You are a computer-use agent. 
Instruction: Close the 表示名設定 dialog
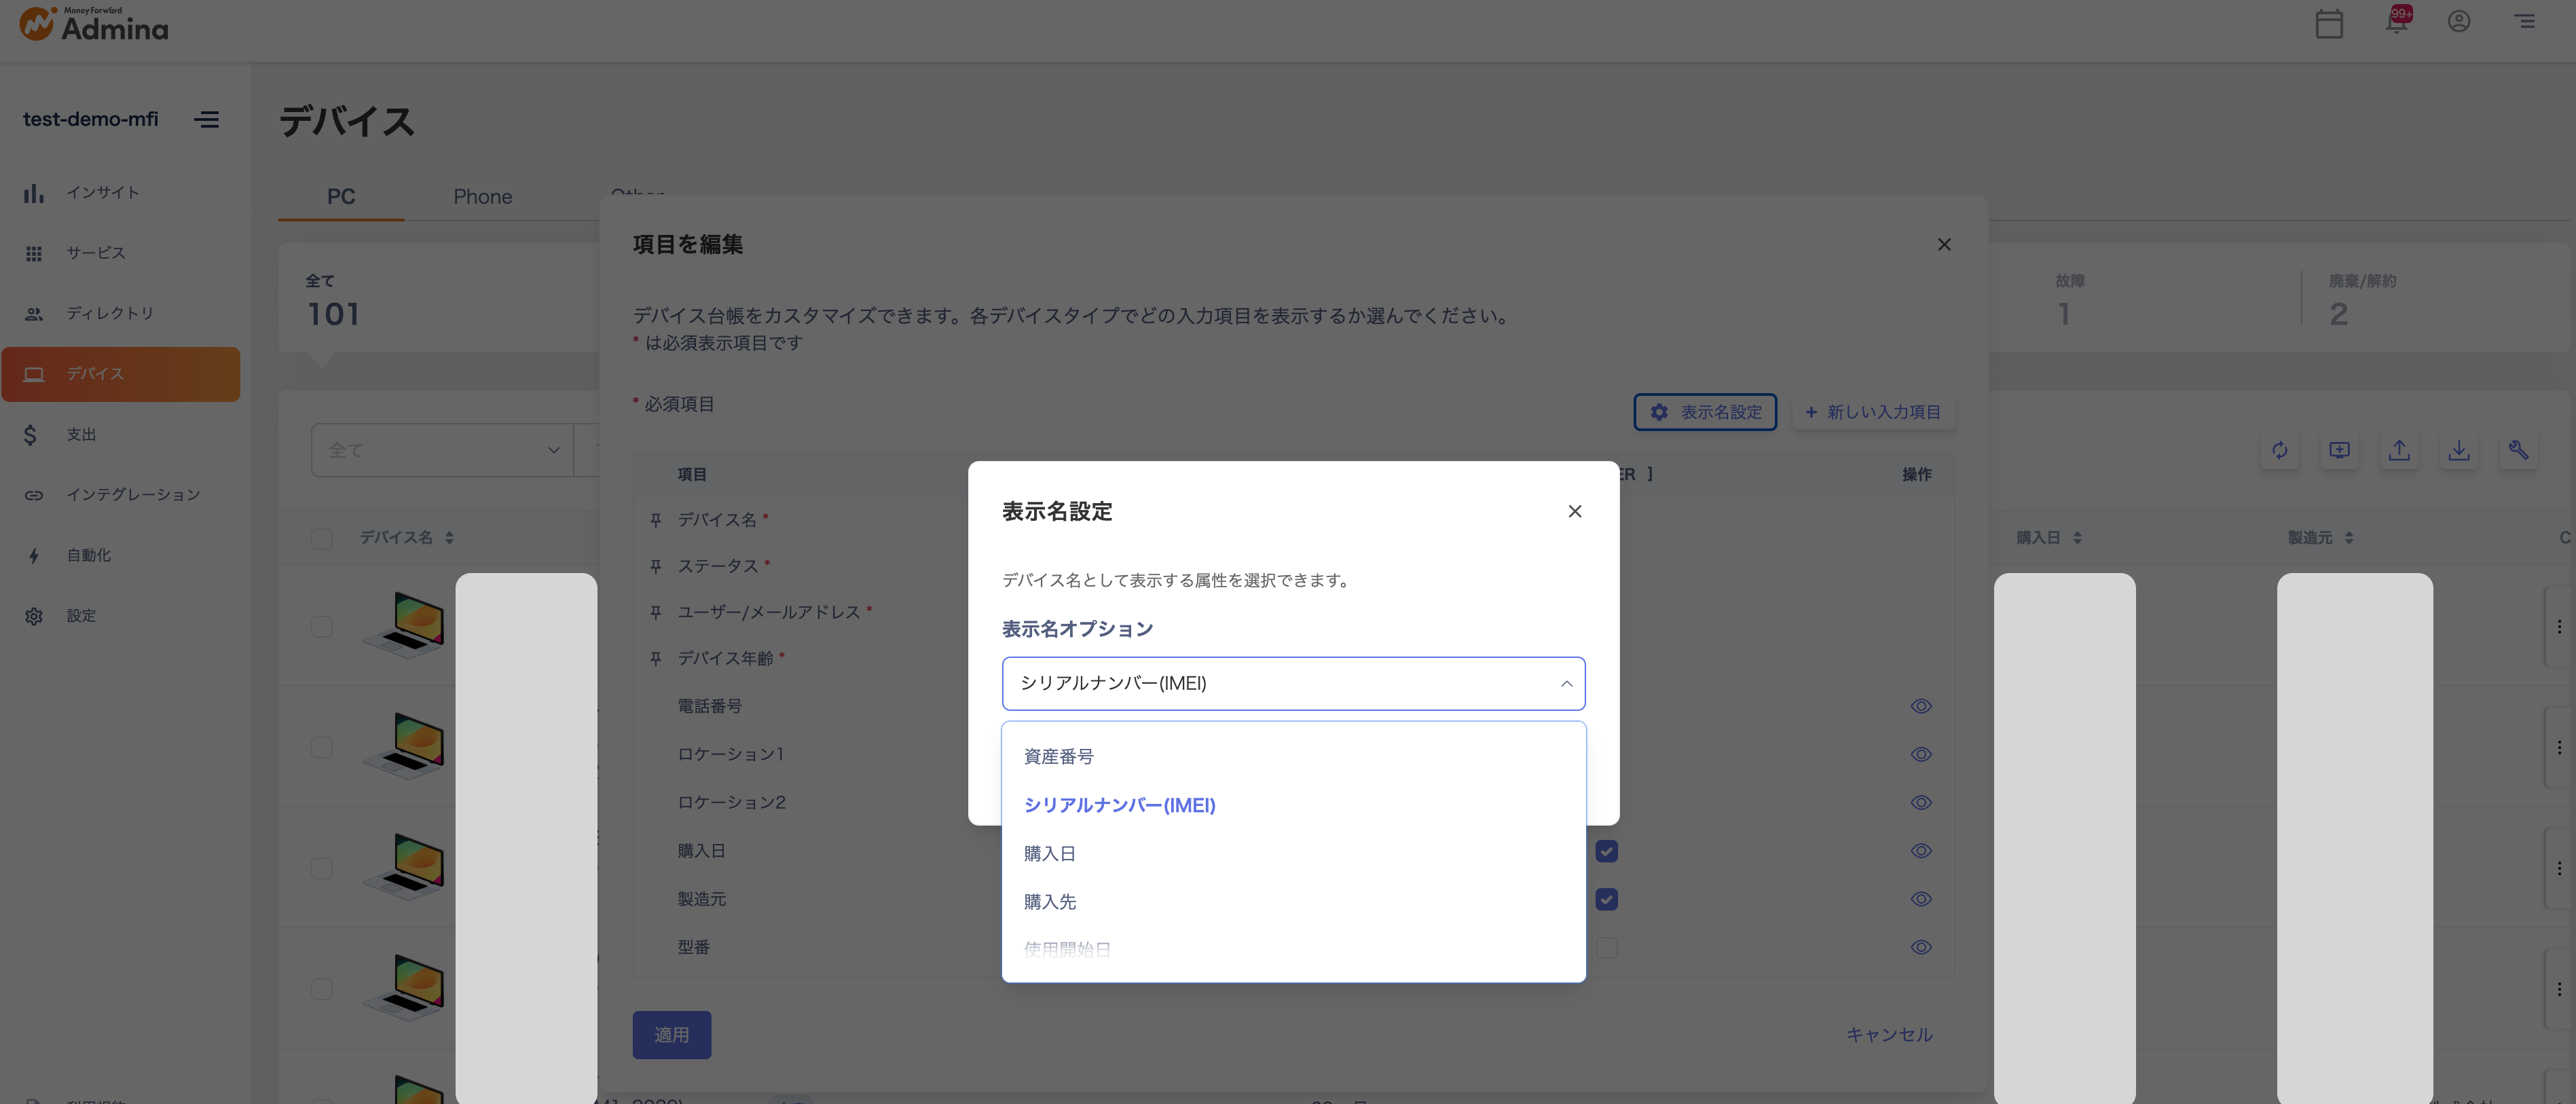point(1575,512)
